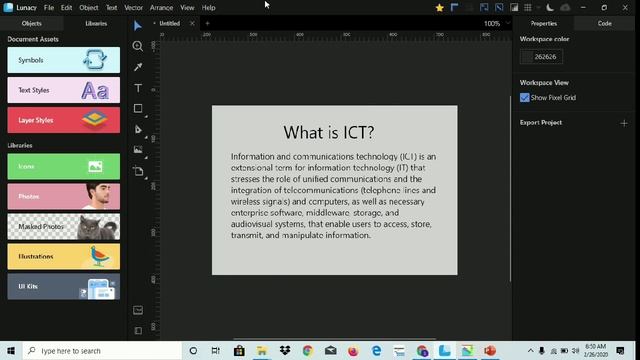The image size is (640, 360).
Task: Switch to the Properties tab
Action: [x=544, y=23]
